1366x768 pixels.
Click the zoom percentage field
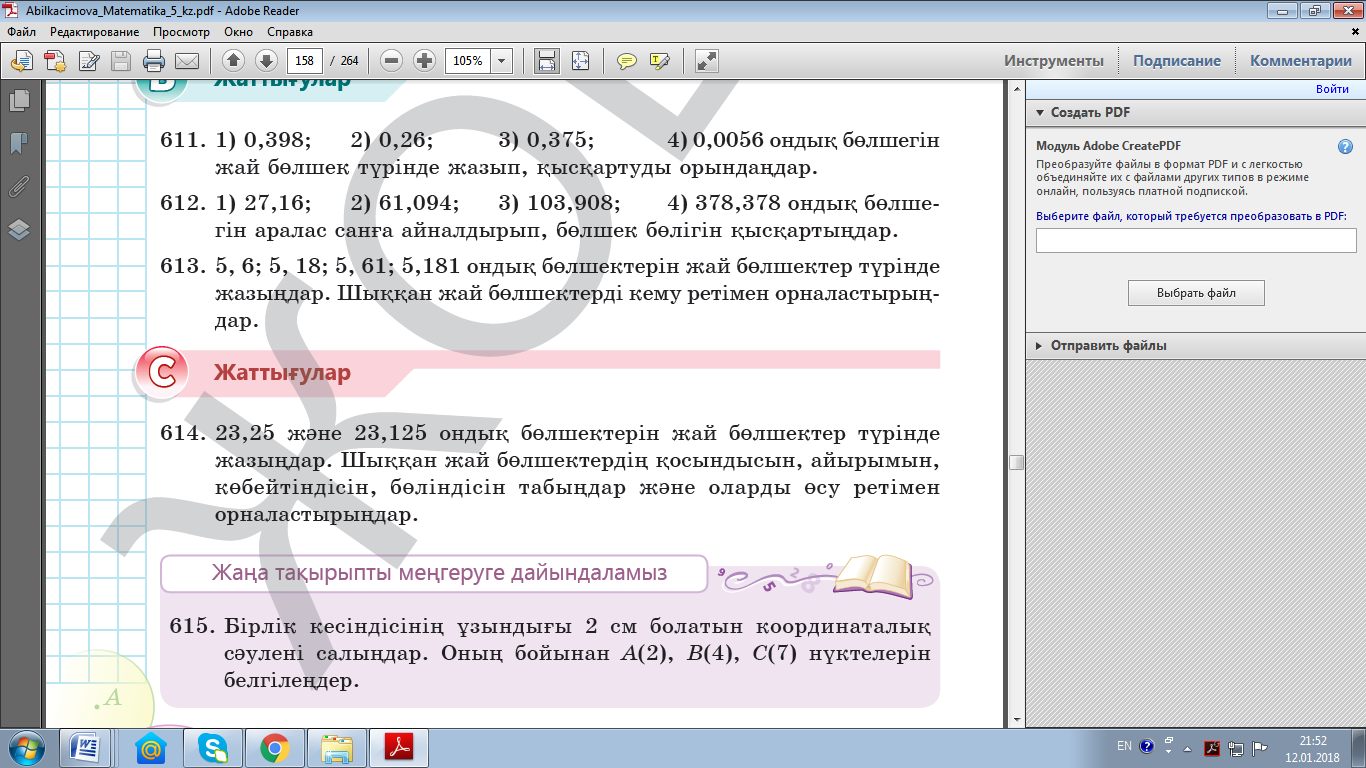click(x=468, y=61)
